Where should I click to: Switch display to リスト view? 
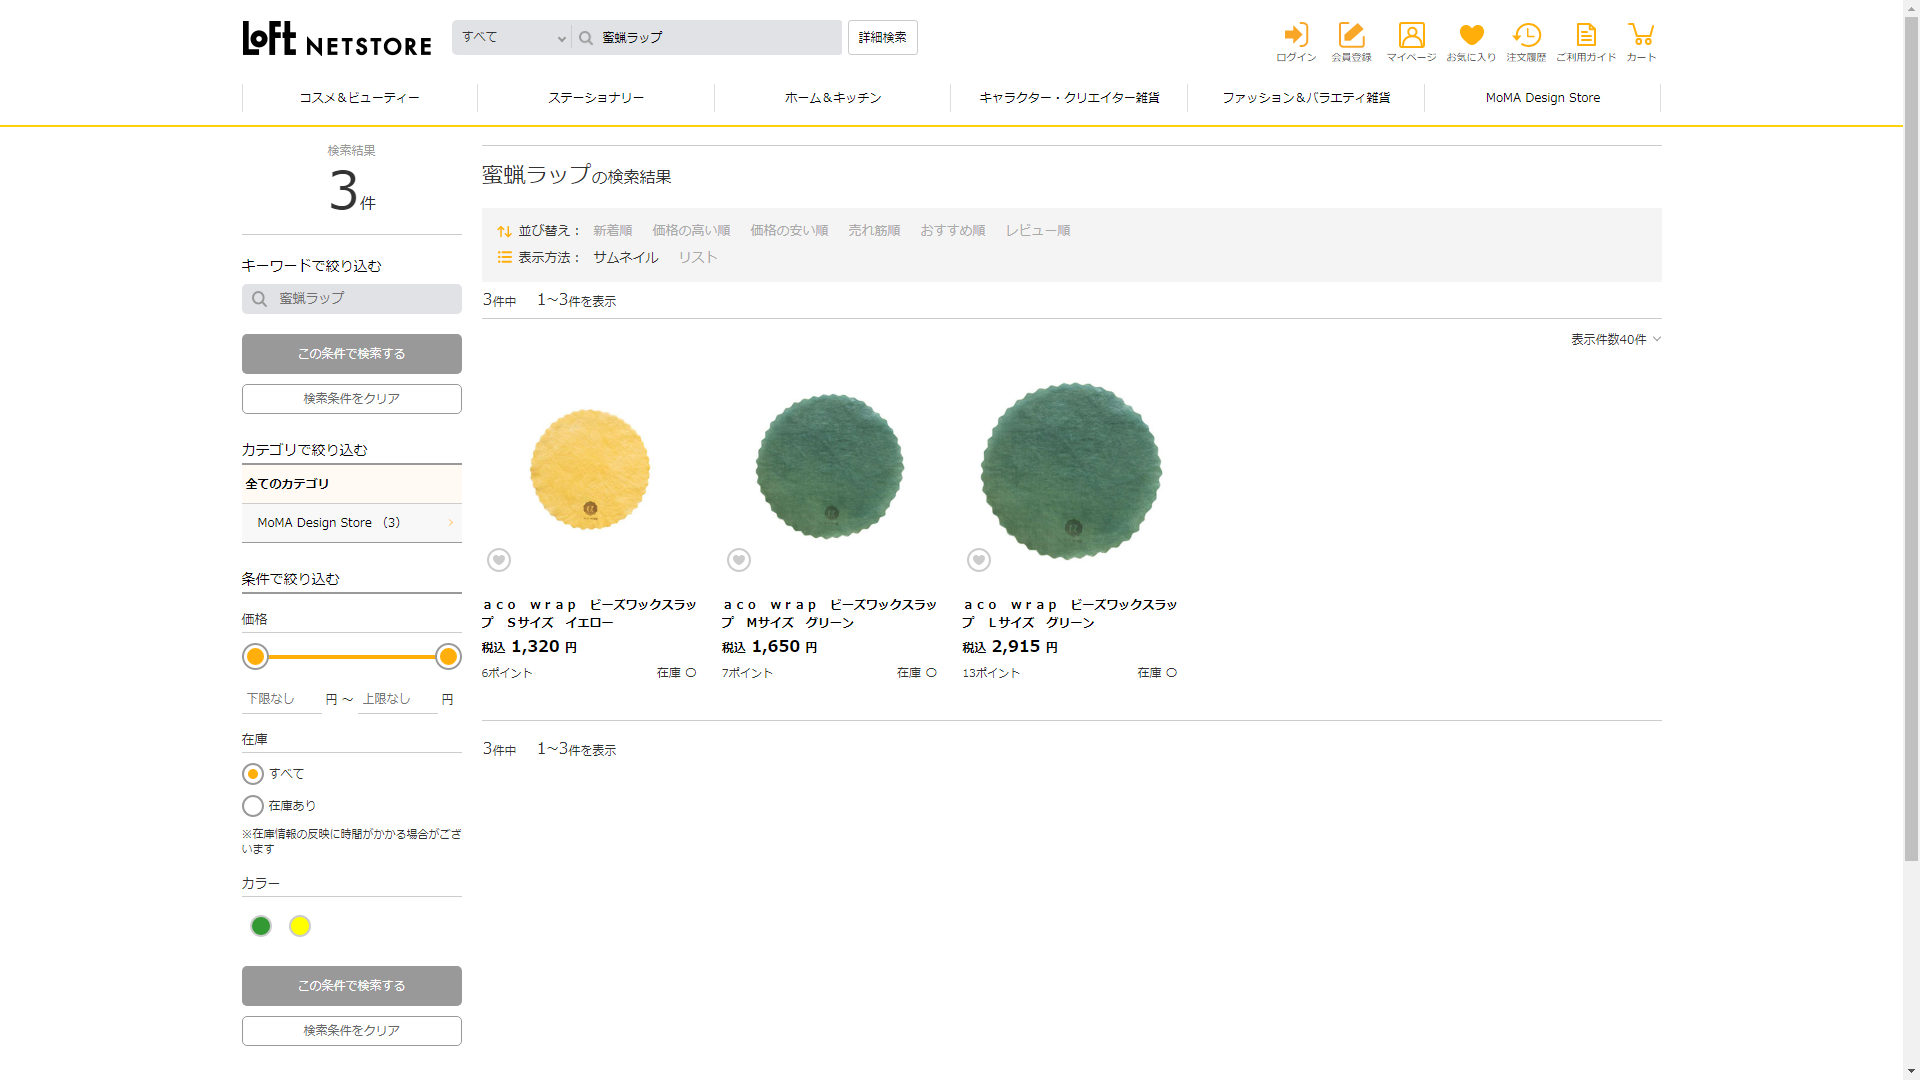click(x=698, y=258)
